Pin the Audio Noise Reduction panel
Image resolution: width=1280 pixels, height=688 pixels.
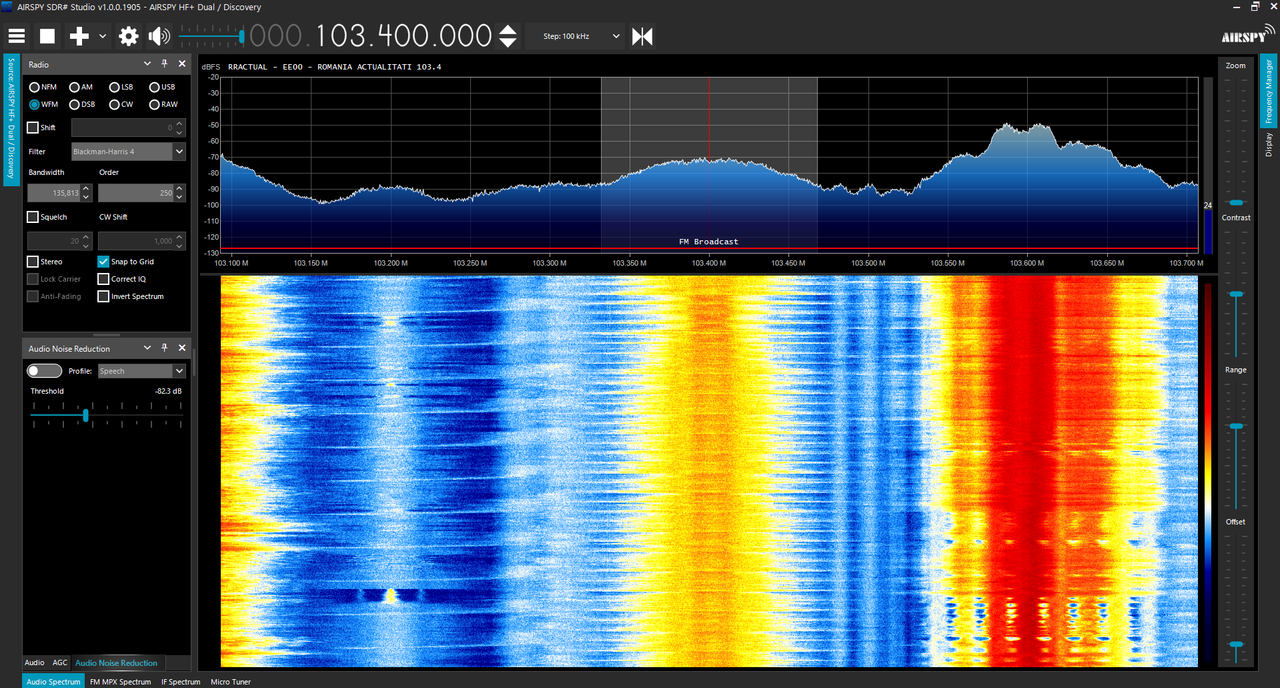165,348
